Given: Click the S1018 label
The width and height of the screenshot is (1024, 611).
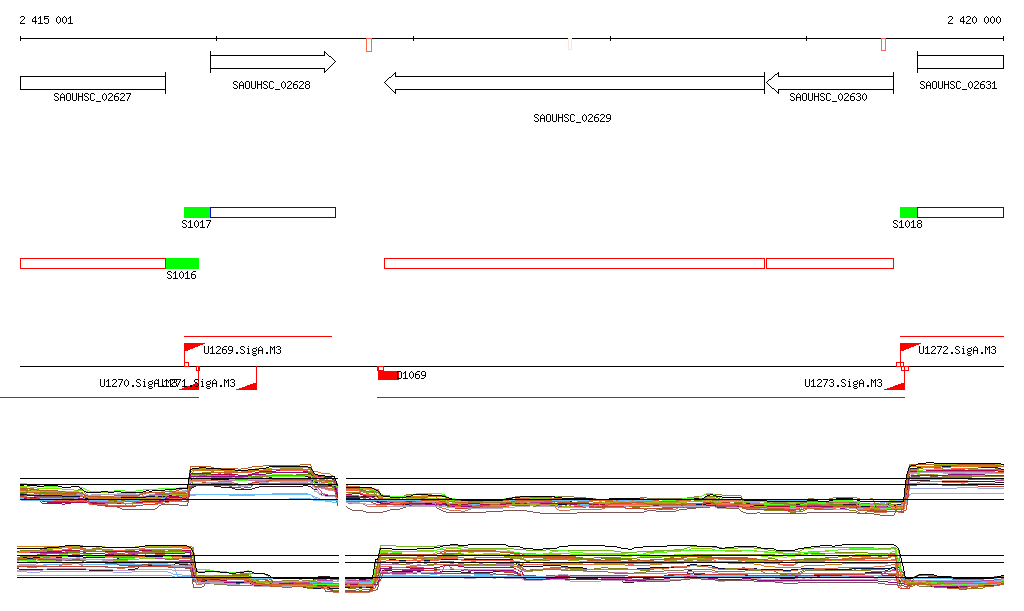Looking at the screenshot, I should [x=907, y=225].
